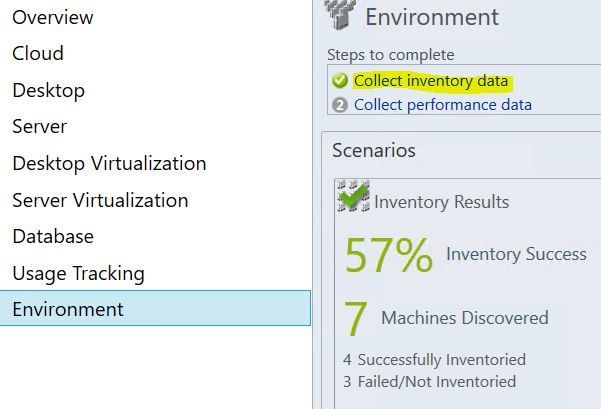Click the 57% Inventory Success figure

(389, 255)
